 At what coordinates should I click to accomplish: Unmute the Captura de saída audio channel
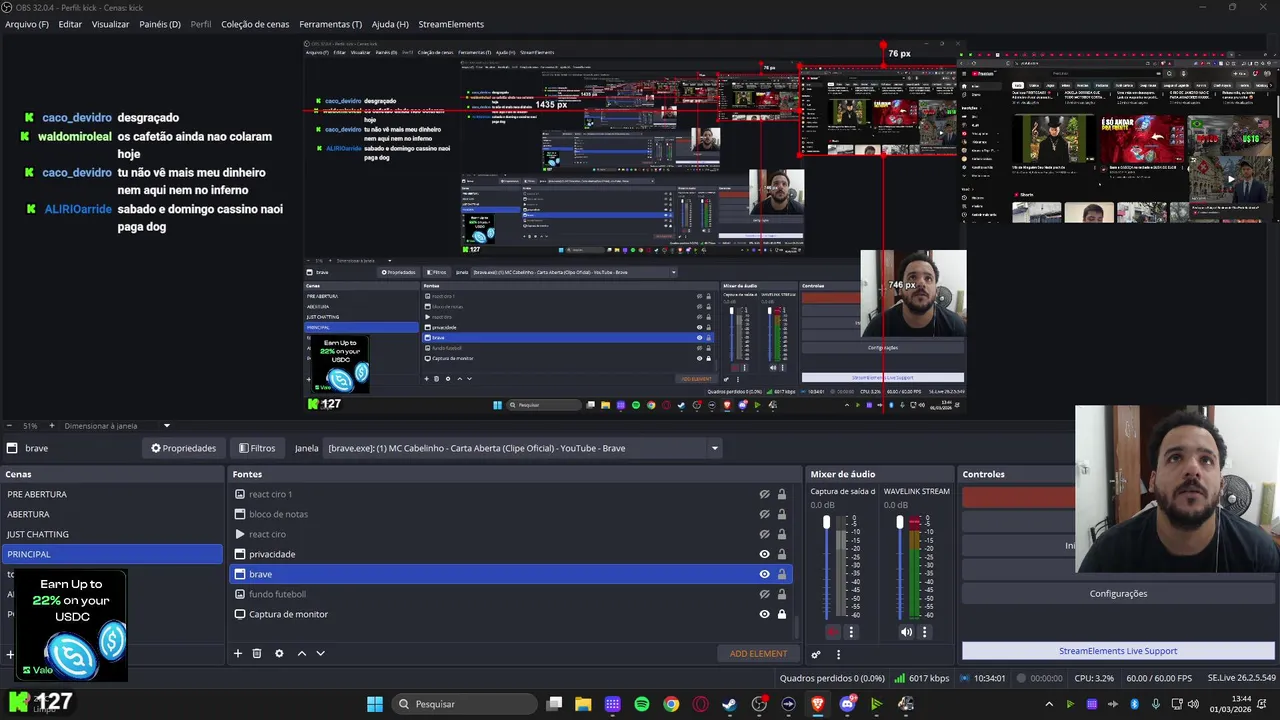click(833, 632)
